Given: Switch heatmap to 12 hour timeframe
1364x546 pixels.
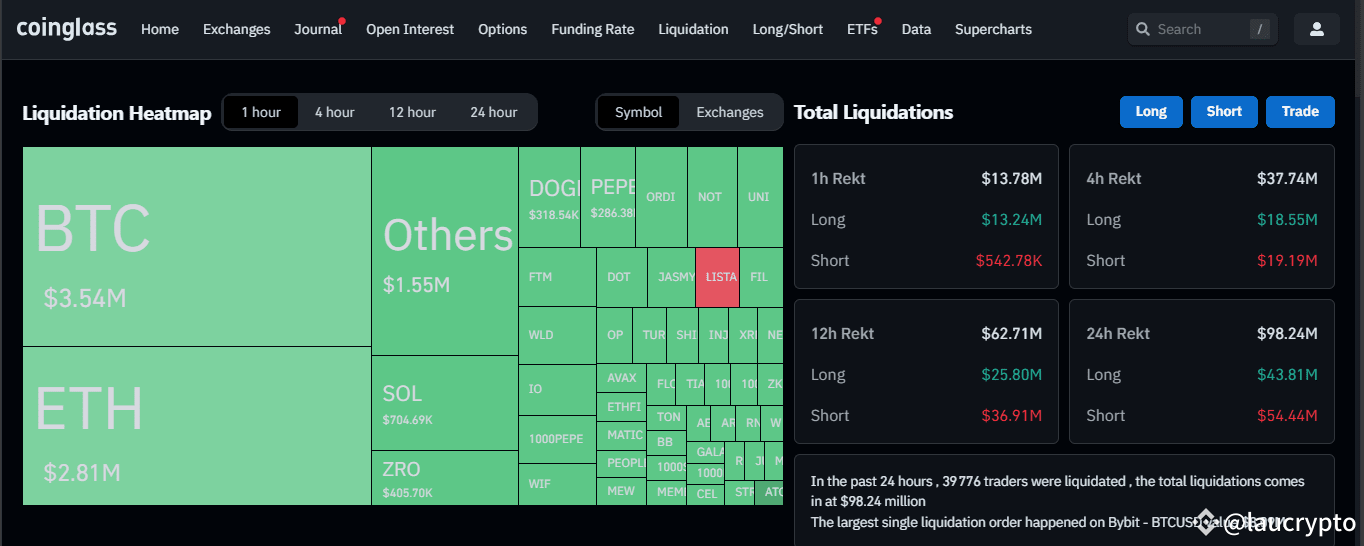Looking at the screenshot, I should tap(413, 112).
